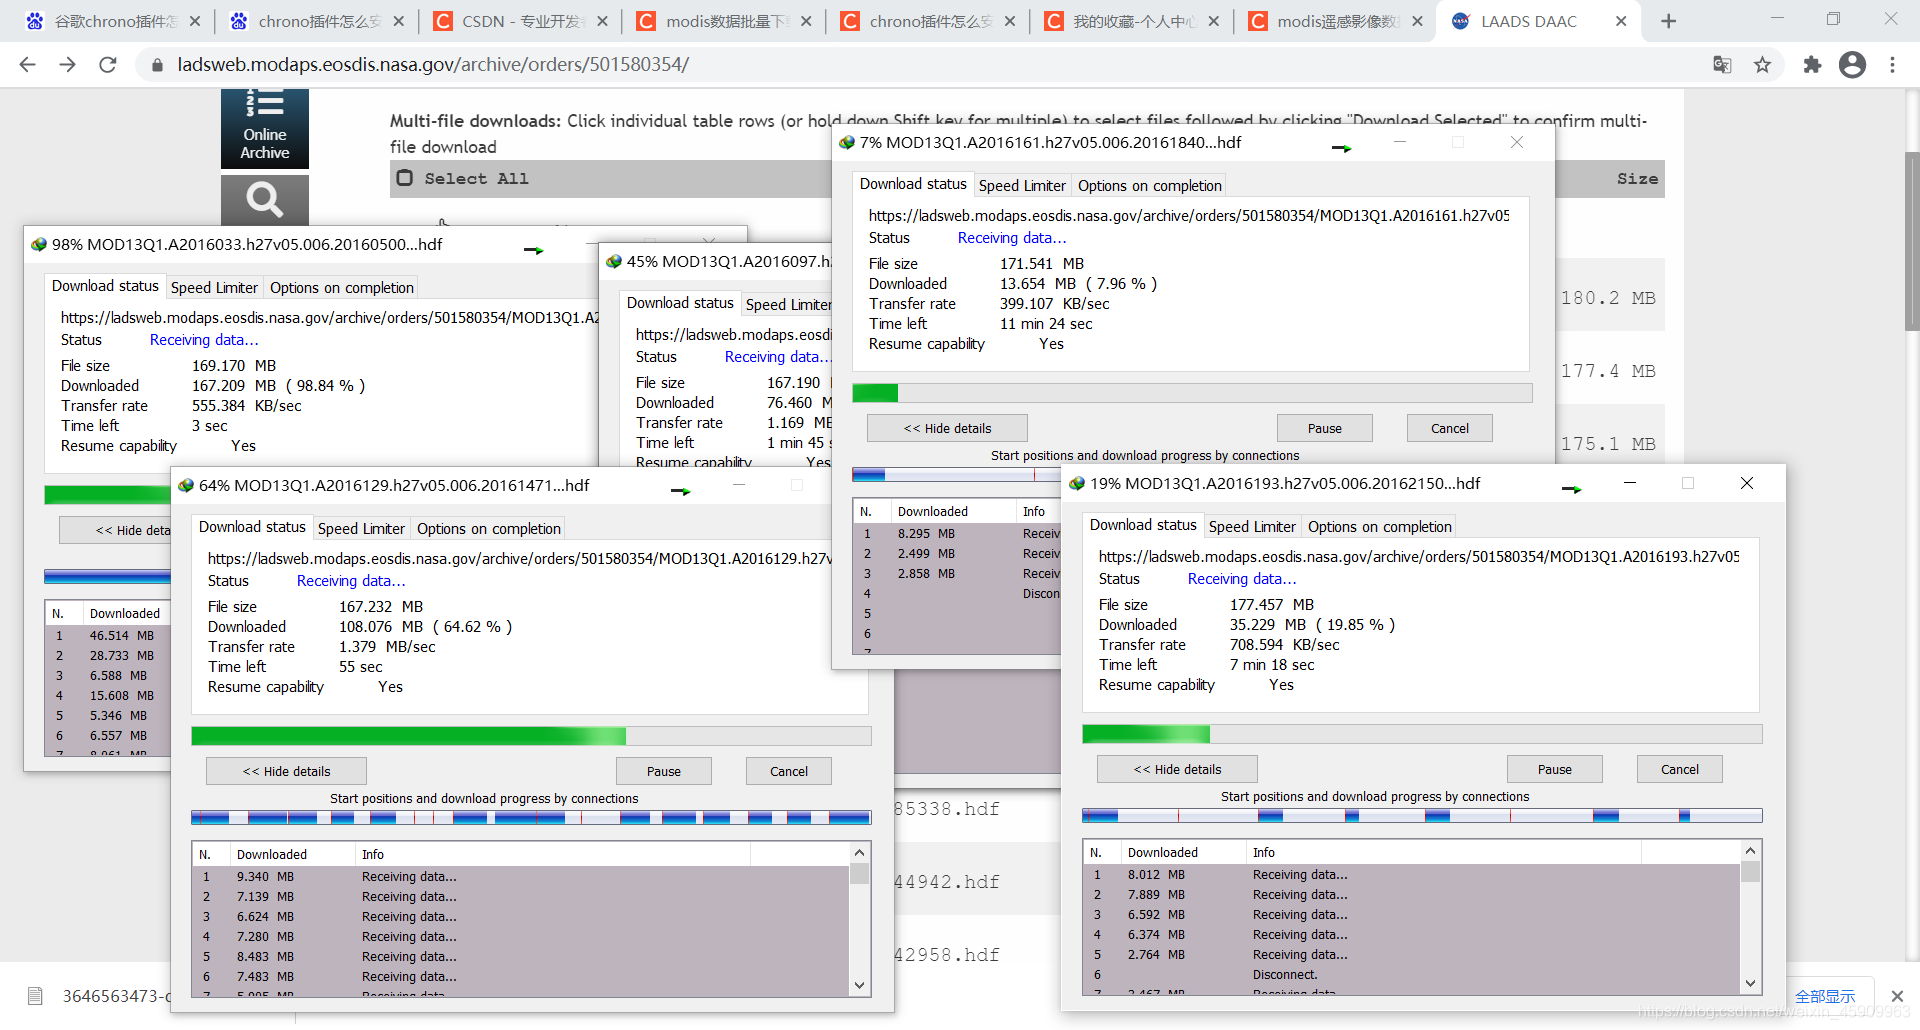Screen dimensions: 1920x1030
Task: Open Options on completion in A2016193 window
Action: coord(1379,526)
